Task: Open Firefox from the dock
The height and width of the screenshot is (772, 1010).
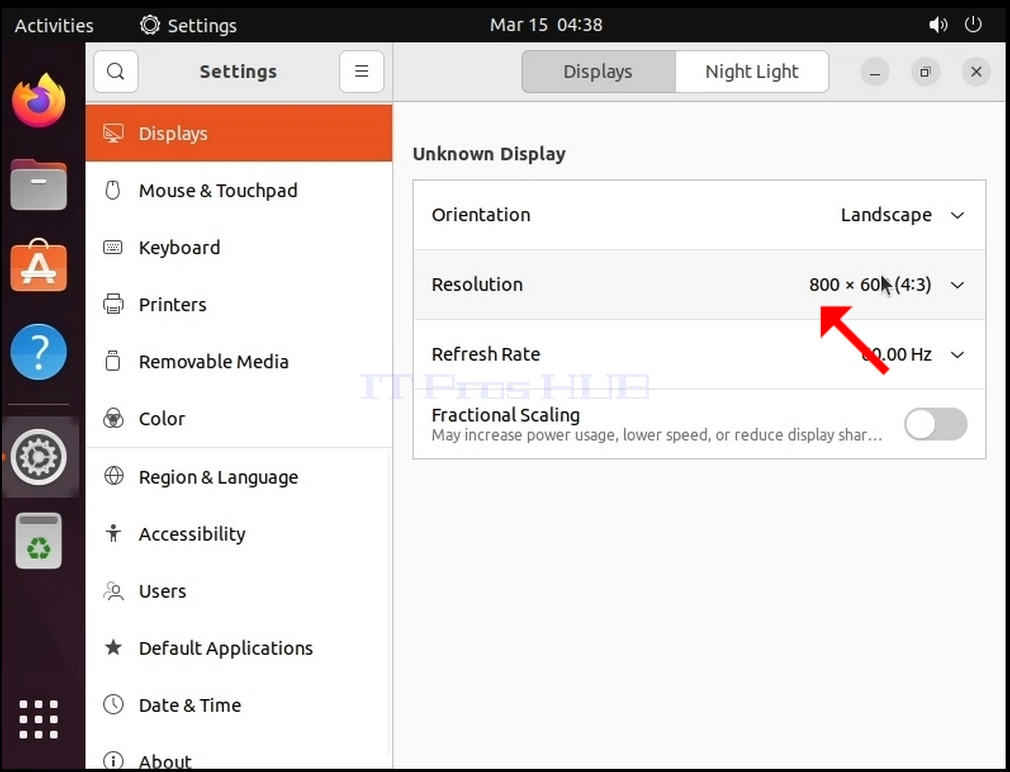Action: point(39,100)
